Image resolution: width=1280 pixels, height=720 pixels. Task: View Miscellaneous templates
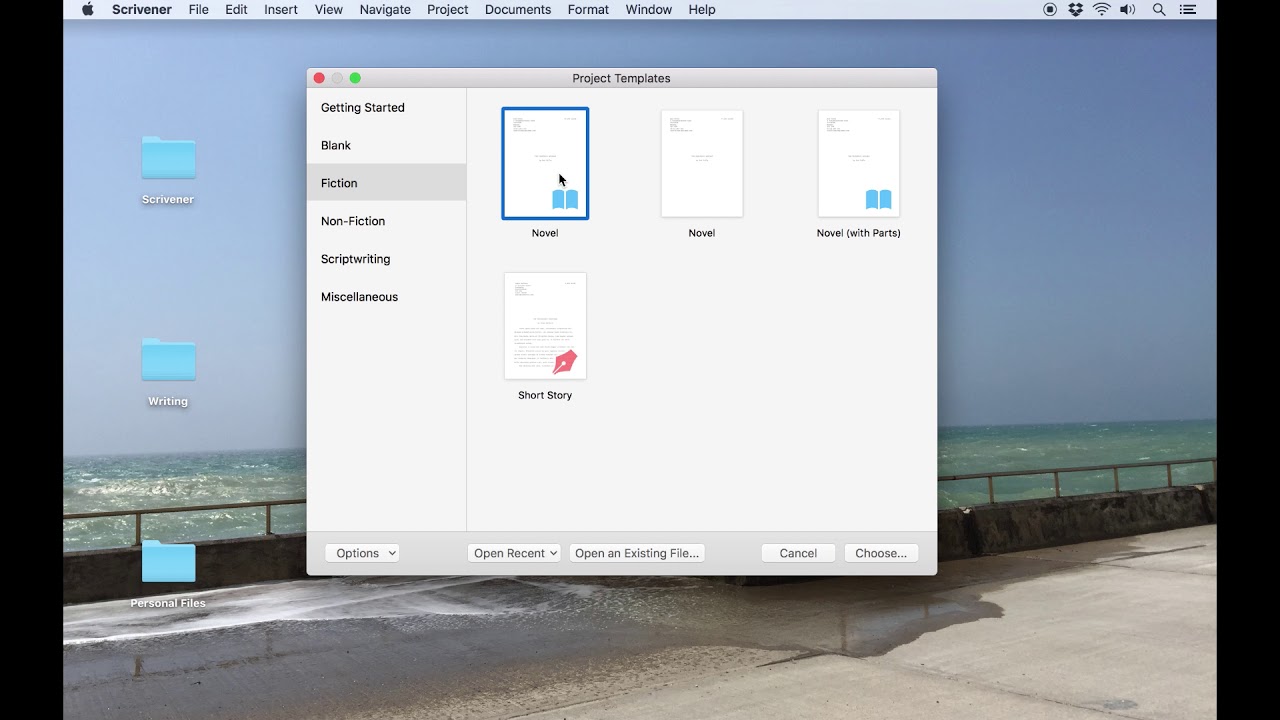[x=386, y=297]
